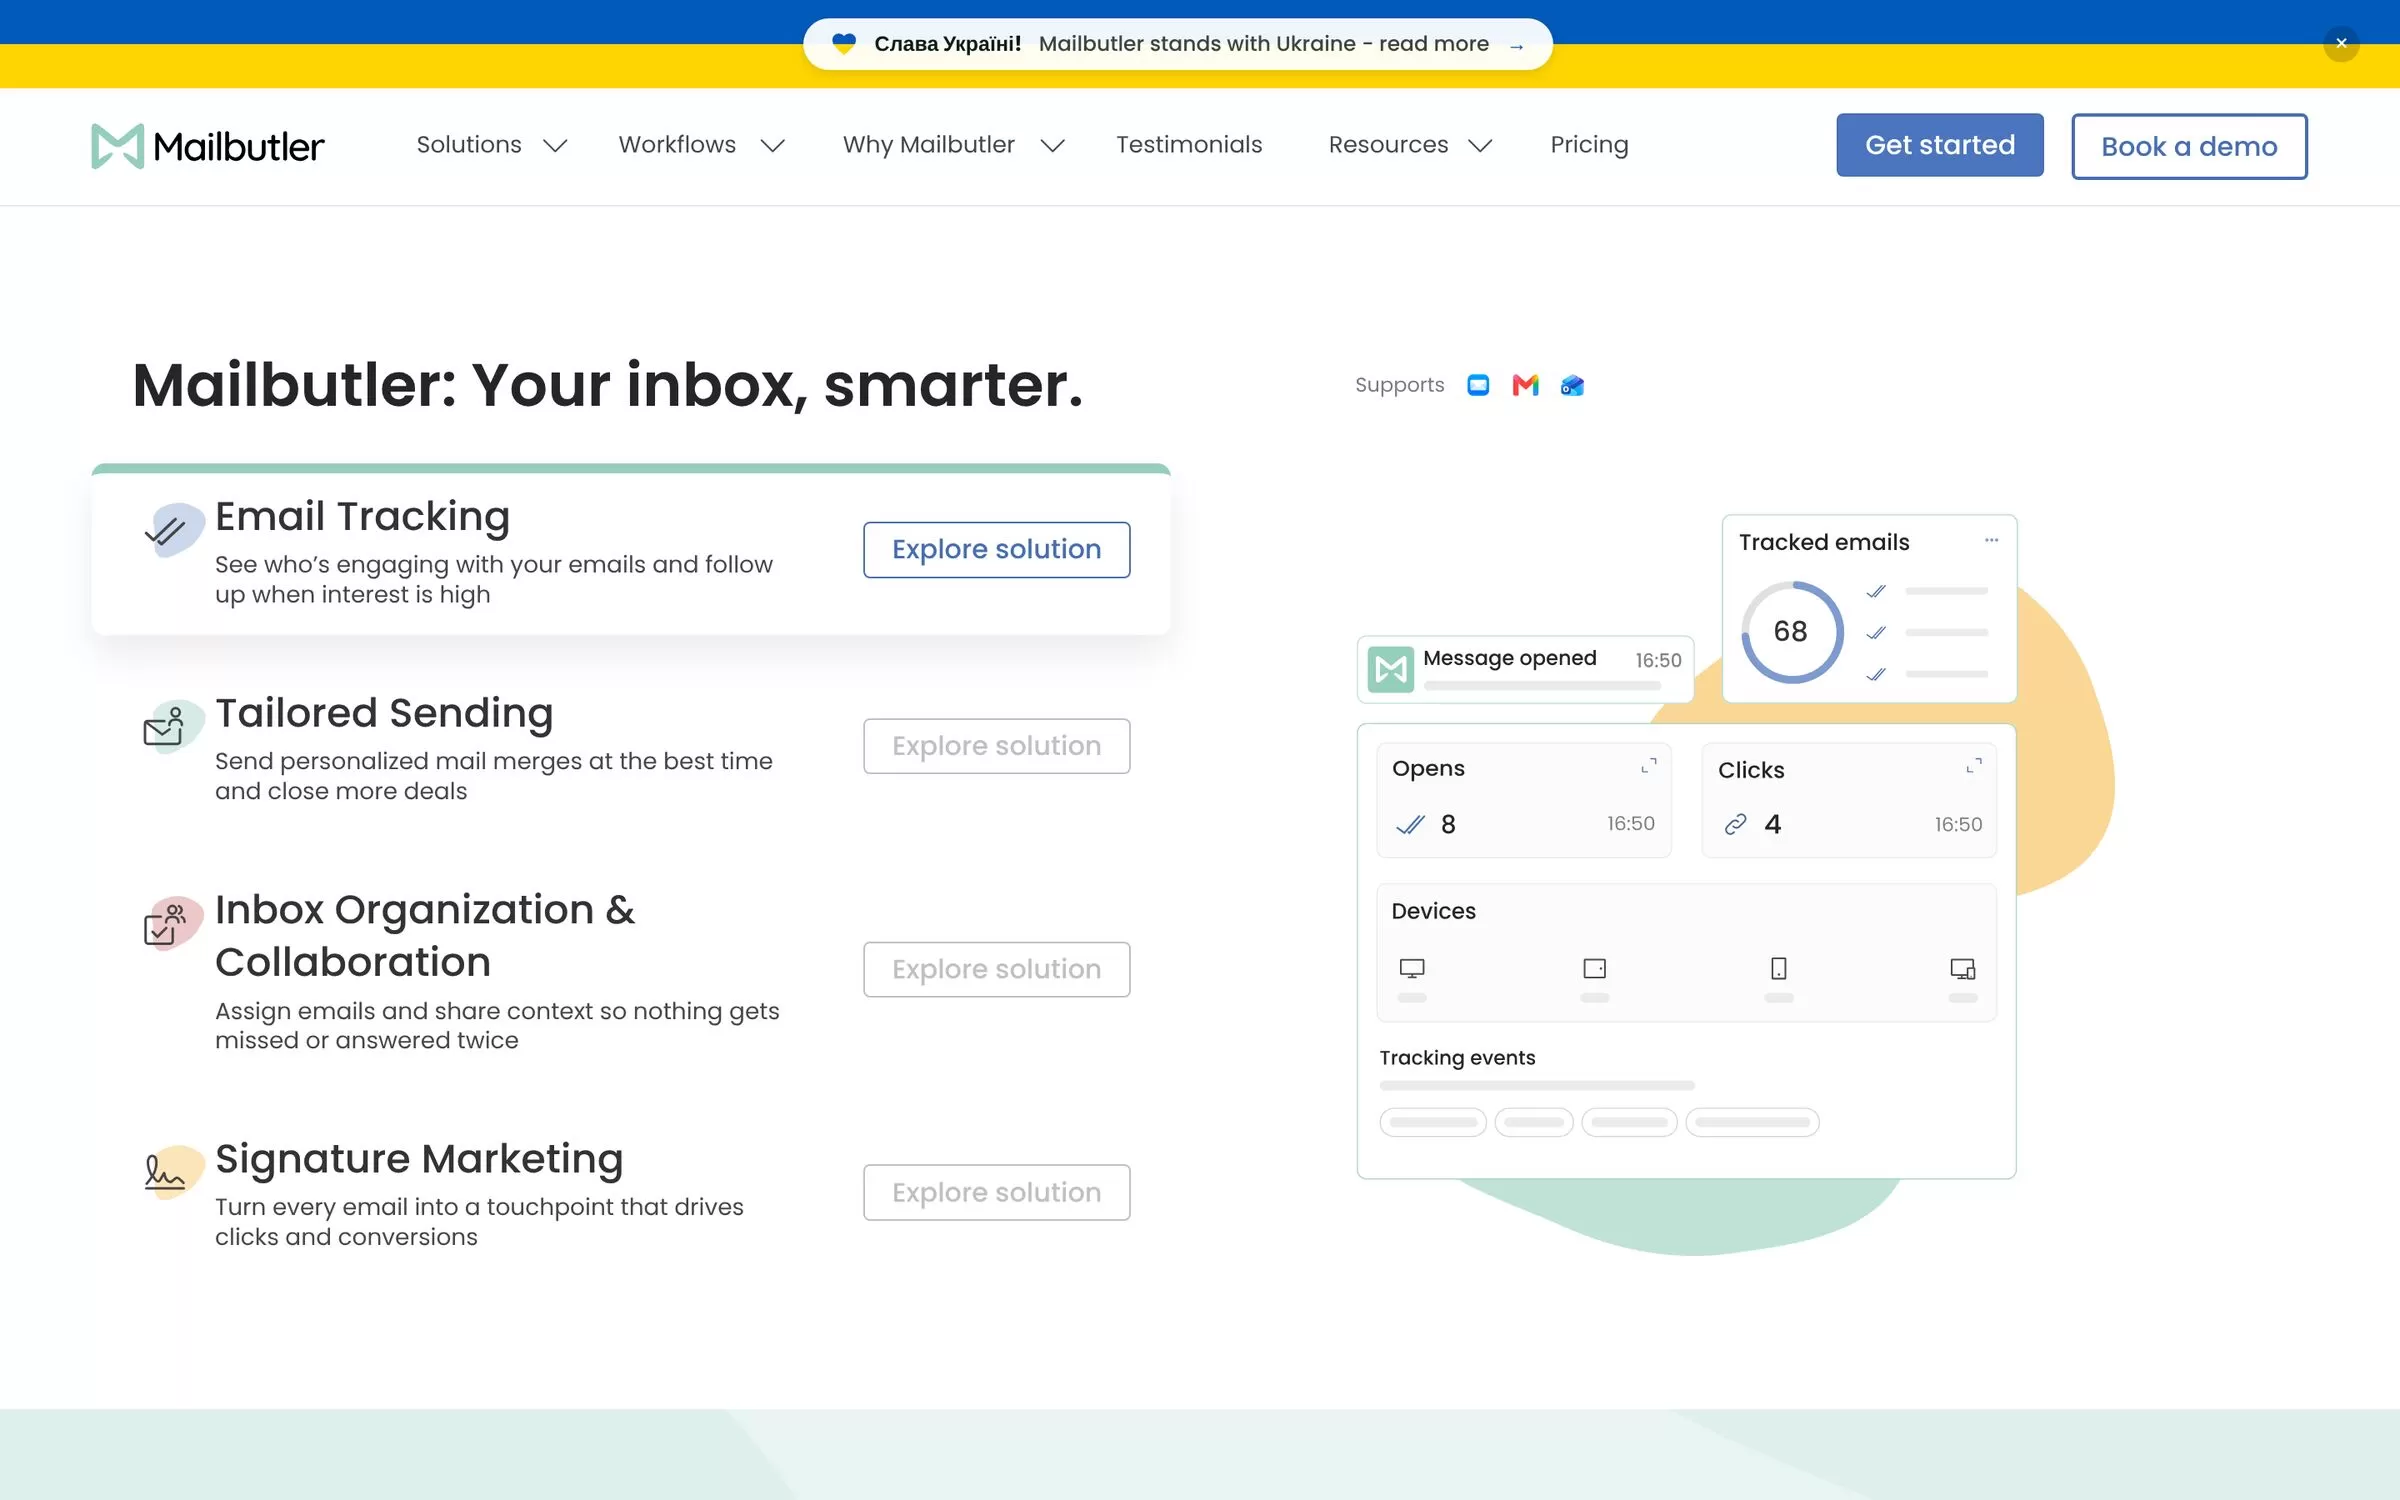Click the multi-device icon under Devices
Screen dimensions: 2400x1500
coord(1963,968)
